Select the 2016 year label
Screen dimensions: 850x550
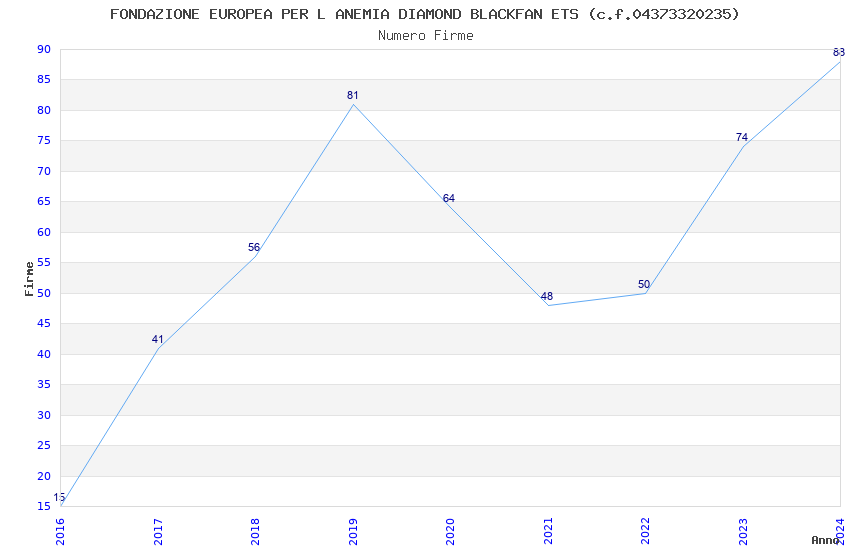pyautogui.click(x=60, y=531)
